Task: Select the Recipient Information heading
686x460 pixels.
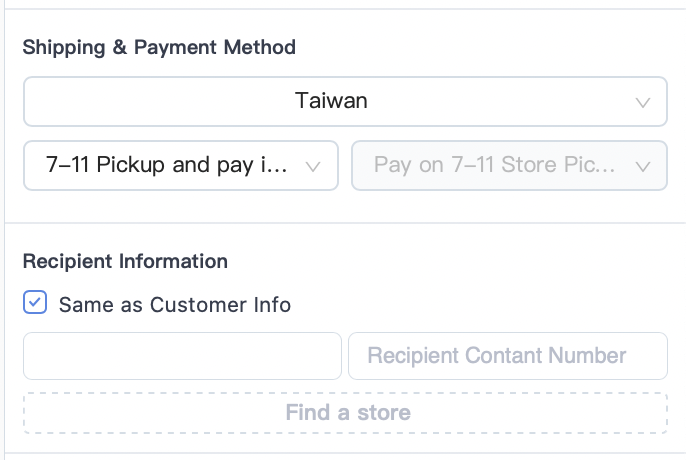Action: pyautogui.click(x=125, y=261)
